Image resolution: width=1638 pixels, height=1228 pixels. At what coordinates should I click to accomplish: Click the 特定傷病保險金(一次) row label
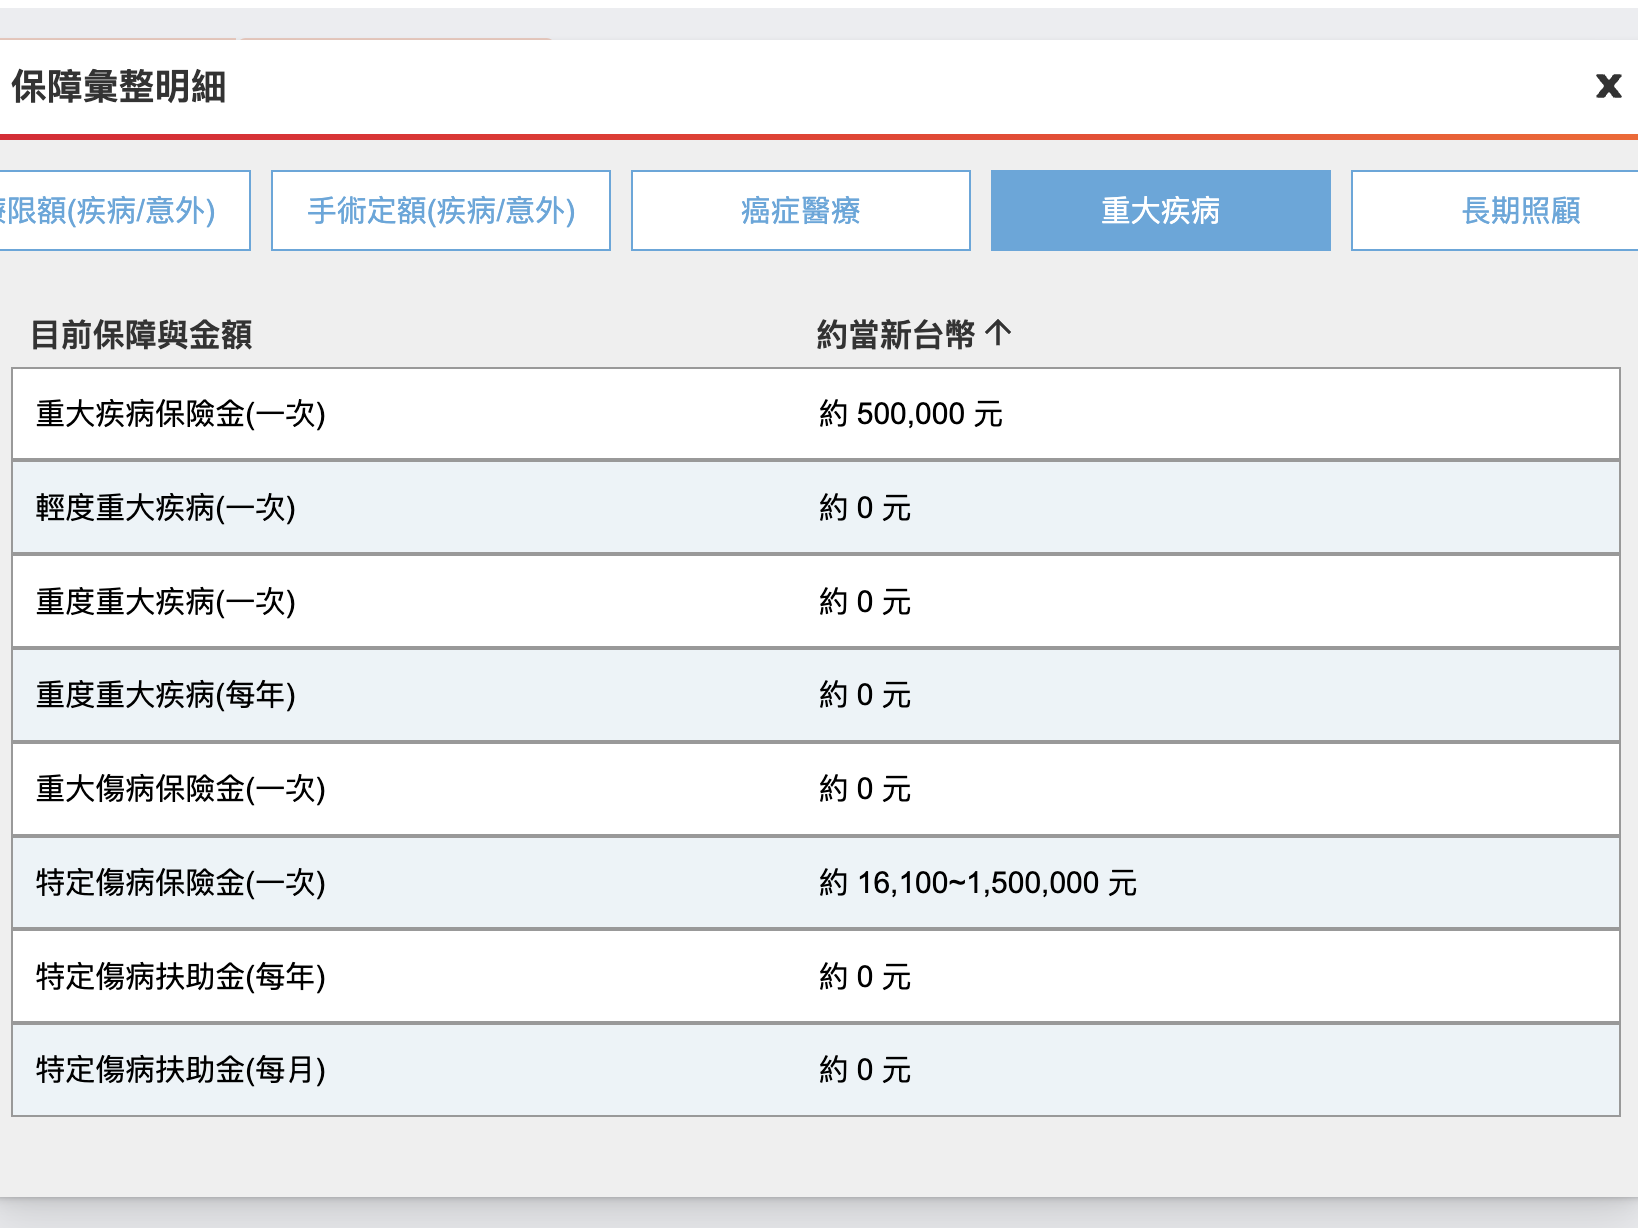181,883
